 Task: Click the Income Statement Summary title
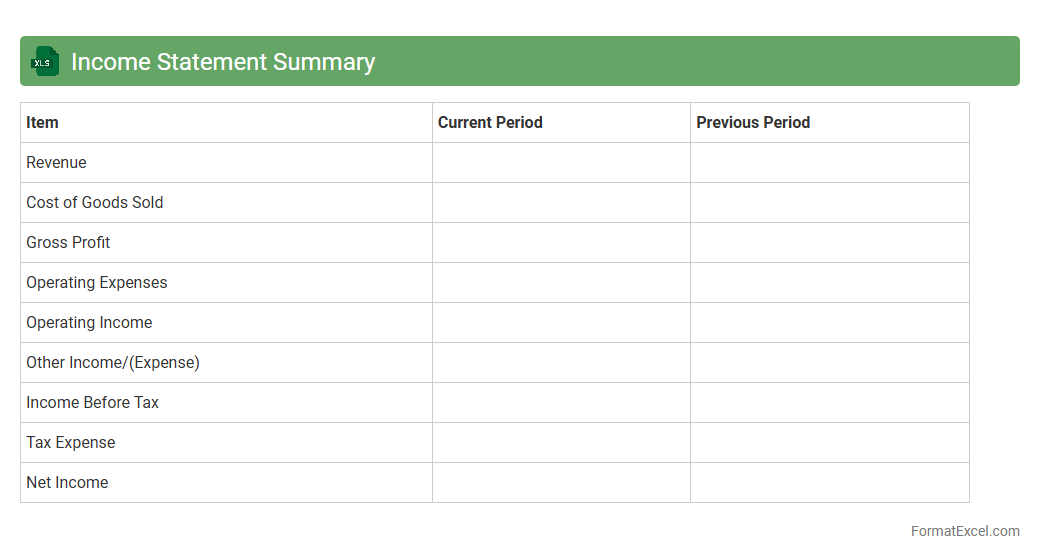pos(223,62)
